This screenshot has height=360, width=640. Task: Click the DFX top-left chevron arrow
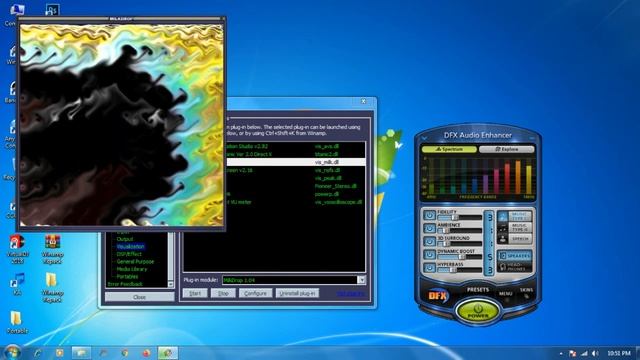(424, 138)
